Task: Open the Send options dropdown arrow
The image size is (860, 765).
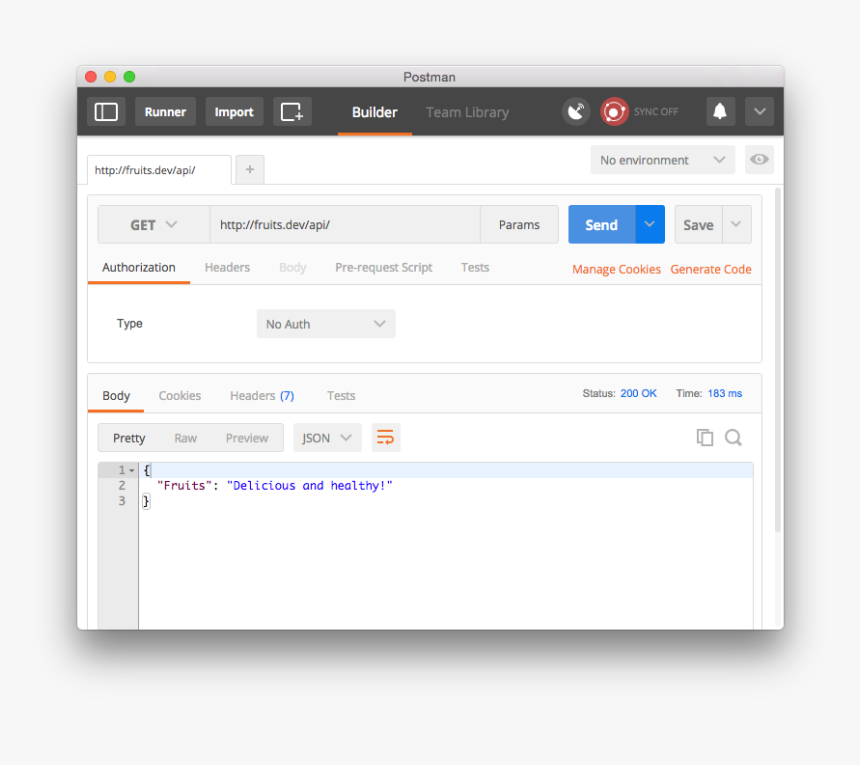Action: pos(650,224)
